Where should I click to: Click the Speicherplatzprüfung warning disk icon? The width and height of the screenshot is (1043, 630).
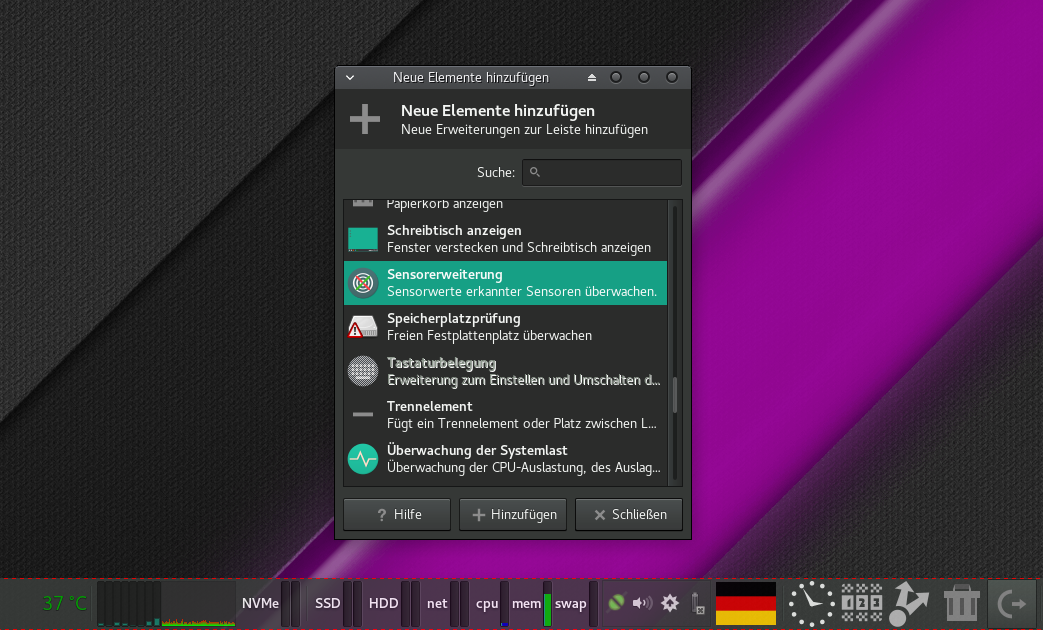pyautogui.click(x=362, y=327)
